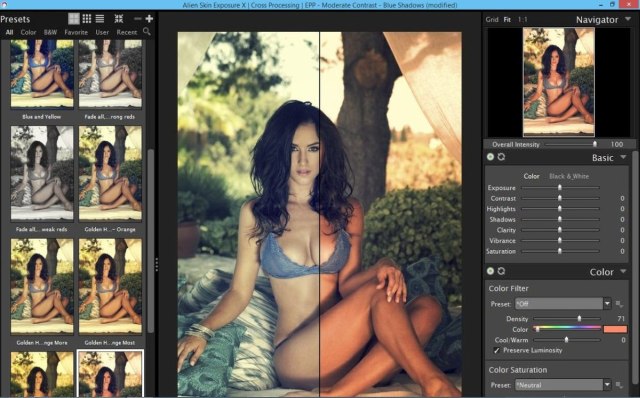
Task: Open the preset search magnifier
Action: coord(147,31)
